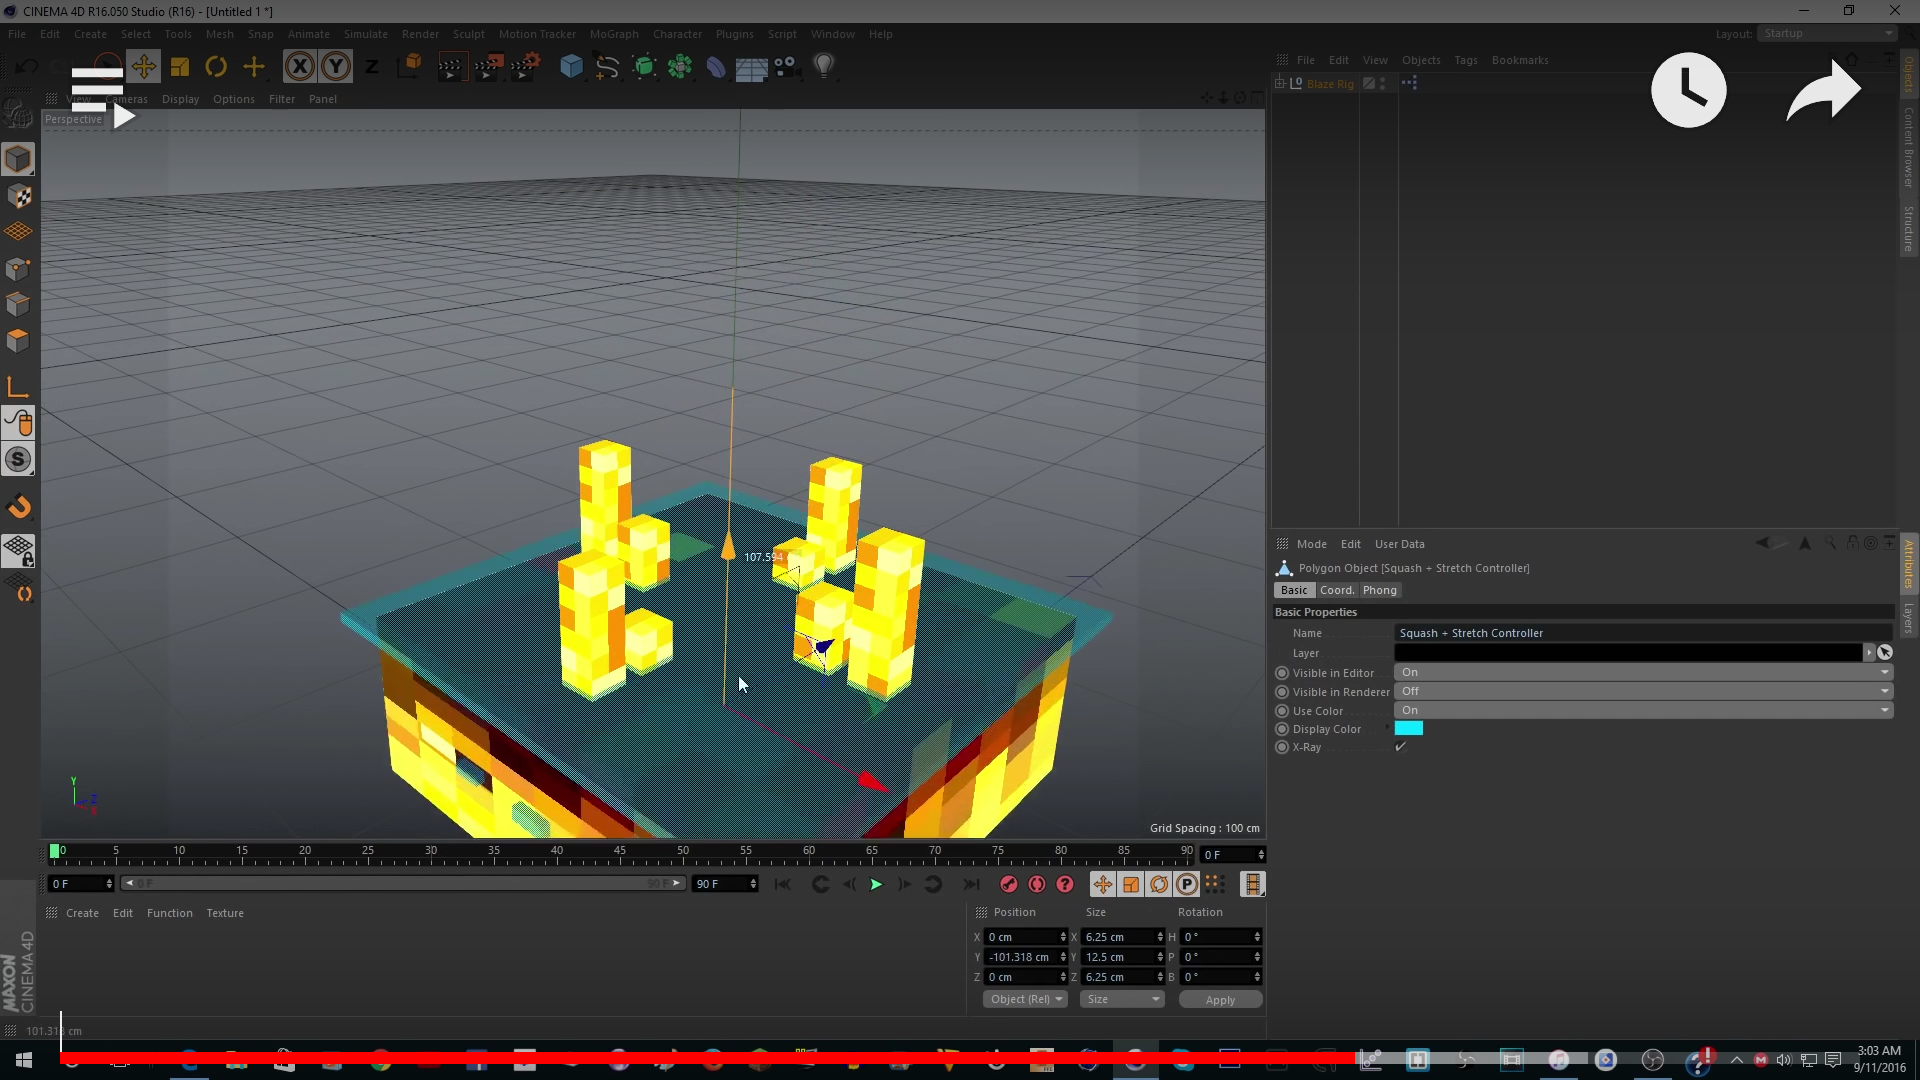Image resolution: width=1920 pixels, height=1080 pixels.
Task: Switch to the Phong tab
Action: (1379, 590)
